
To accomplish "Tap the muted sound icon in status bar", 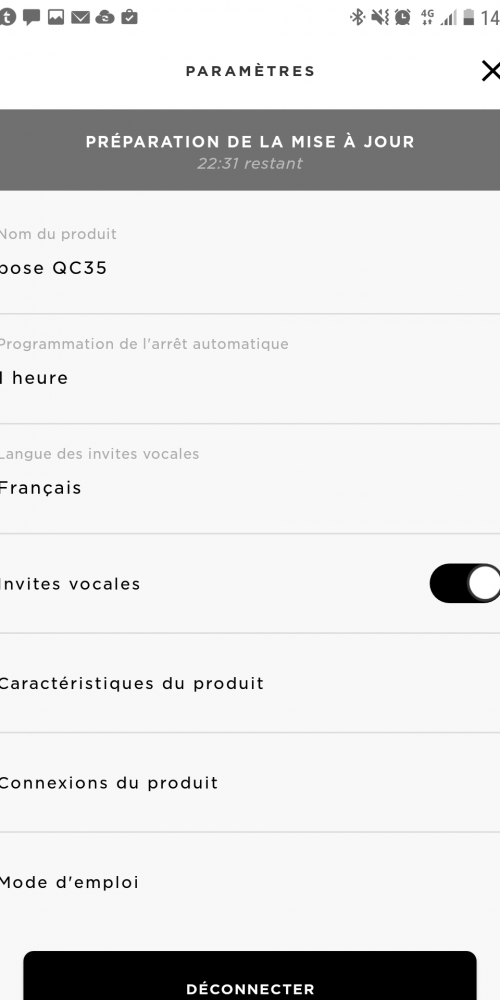I will coord(380,17).
